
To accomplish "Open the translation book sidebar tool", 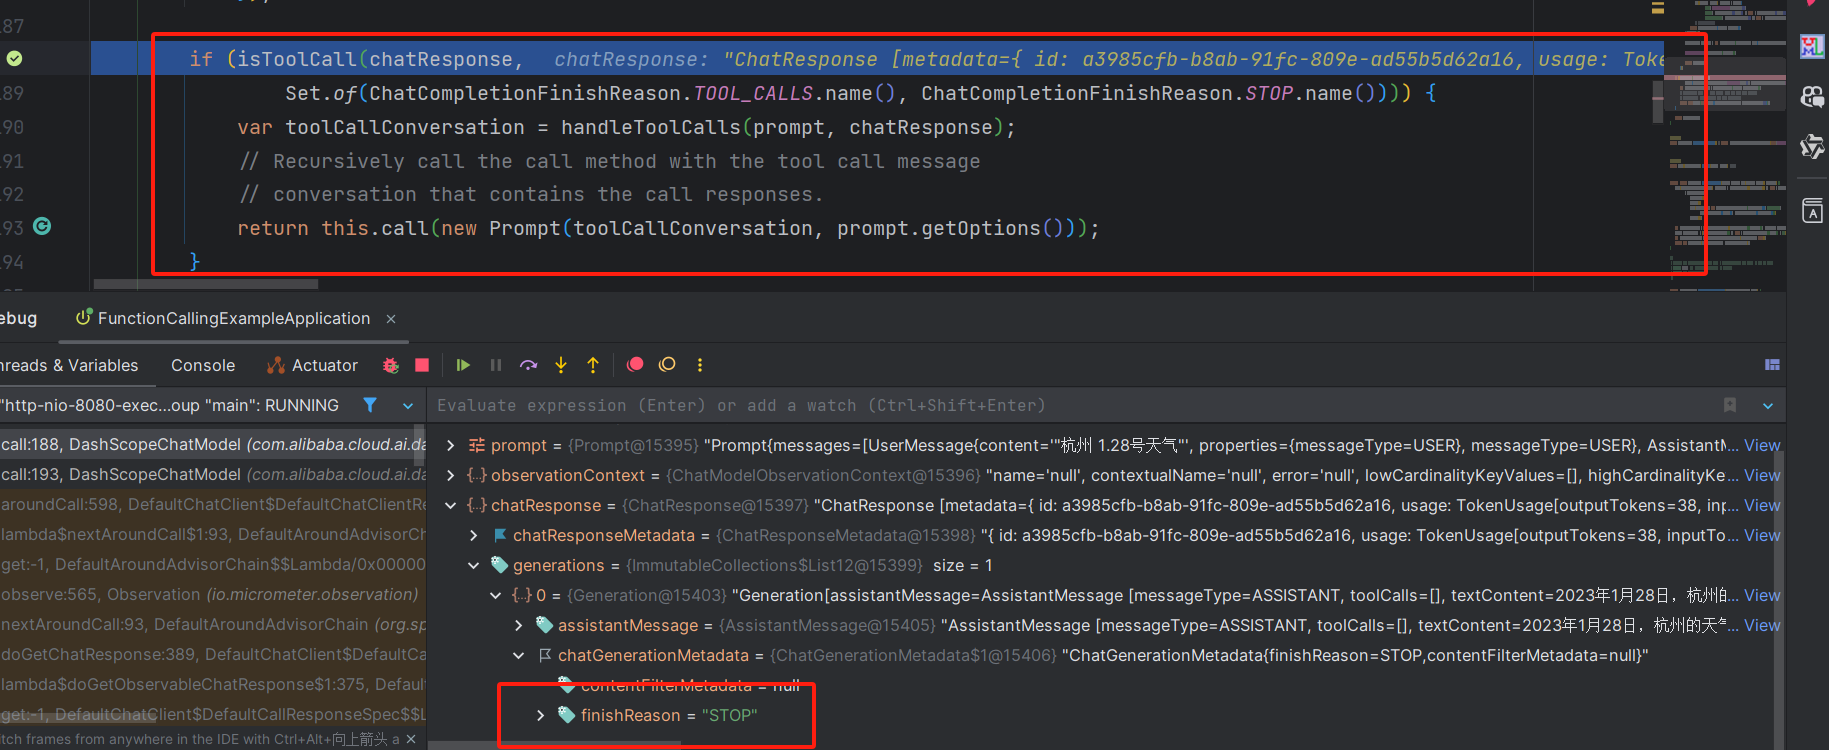I will pos(1812,211).
